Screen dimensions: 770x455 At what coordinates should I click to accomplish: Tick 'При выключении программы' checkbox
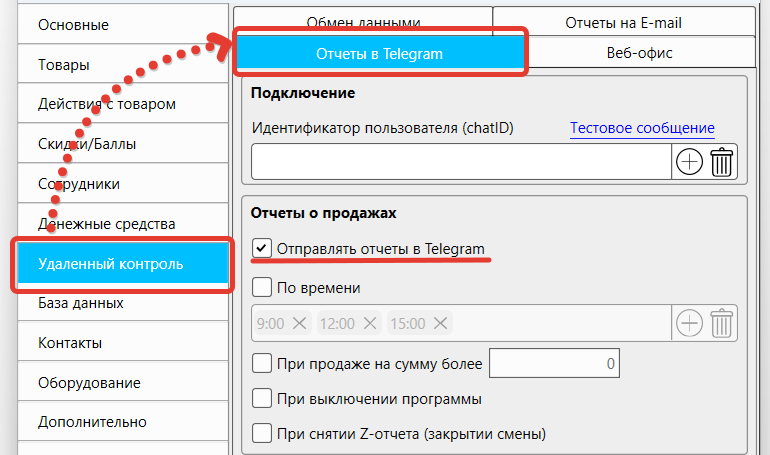262,399
